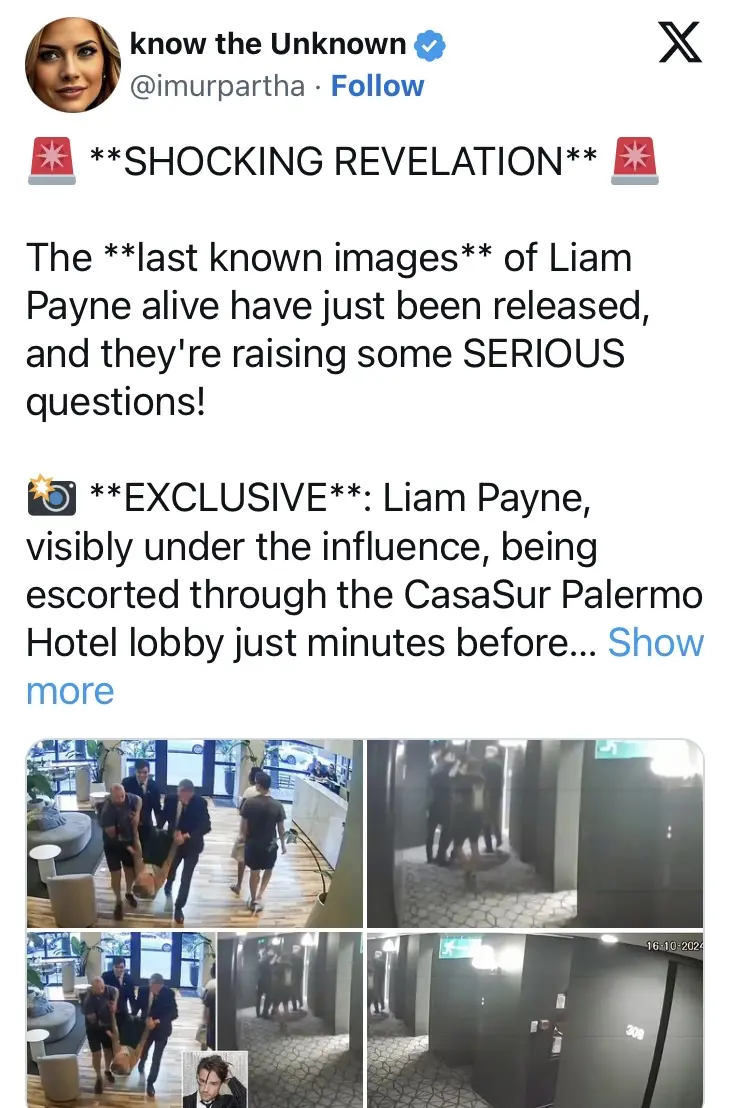Click the camera flash emoji
The height and width of the screenshot is (1108, 730).
(52, 496)
